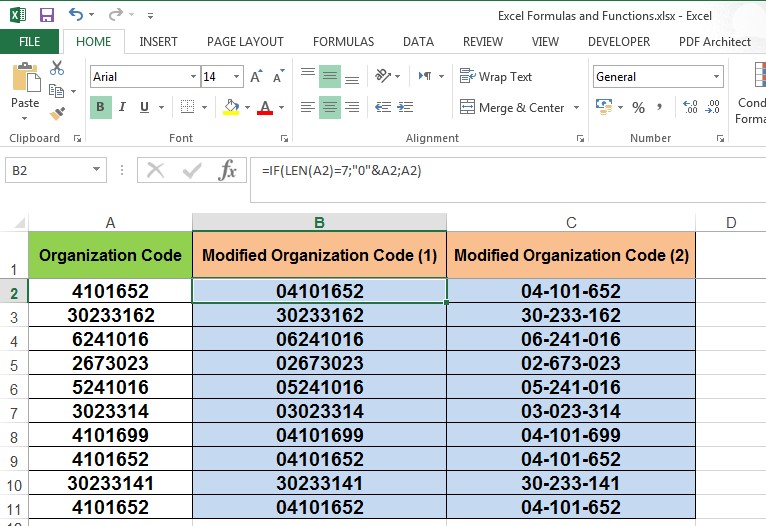Click the Paste button
Viewport: 766px width, 526px height.
25,88
